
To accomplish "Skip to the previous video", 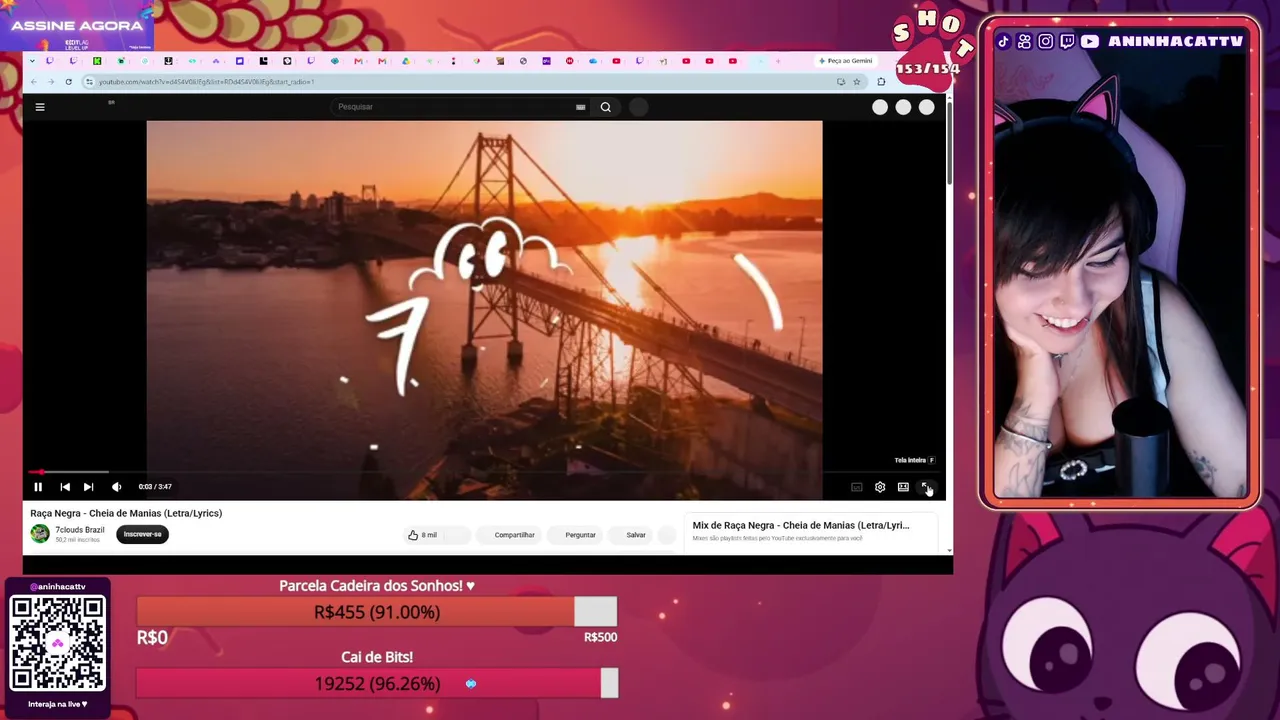I will (65, 487).
